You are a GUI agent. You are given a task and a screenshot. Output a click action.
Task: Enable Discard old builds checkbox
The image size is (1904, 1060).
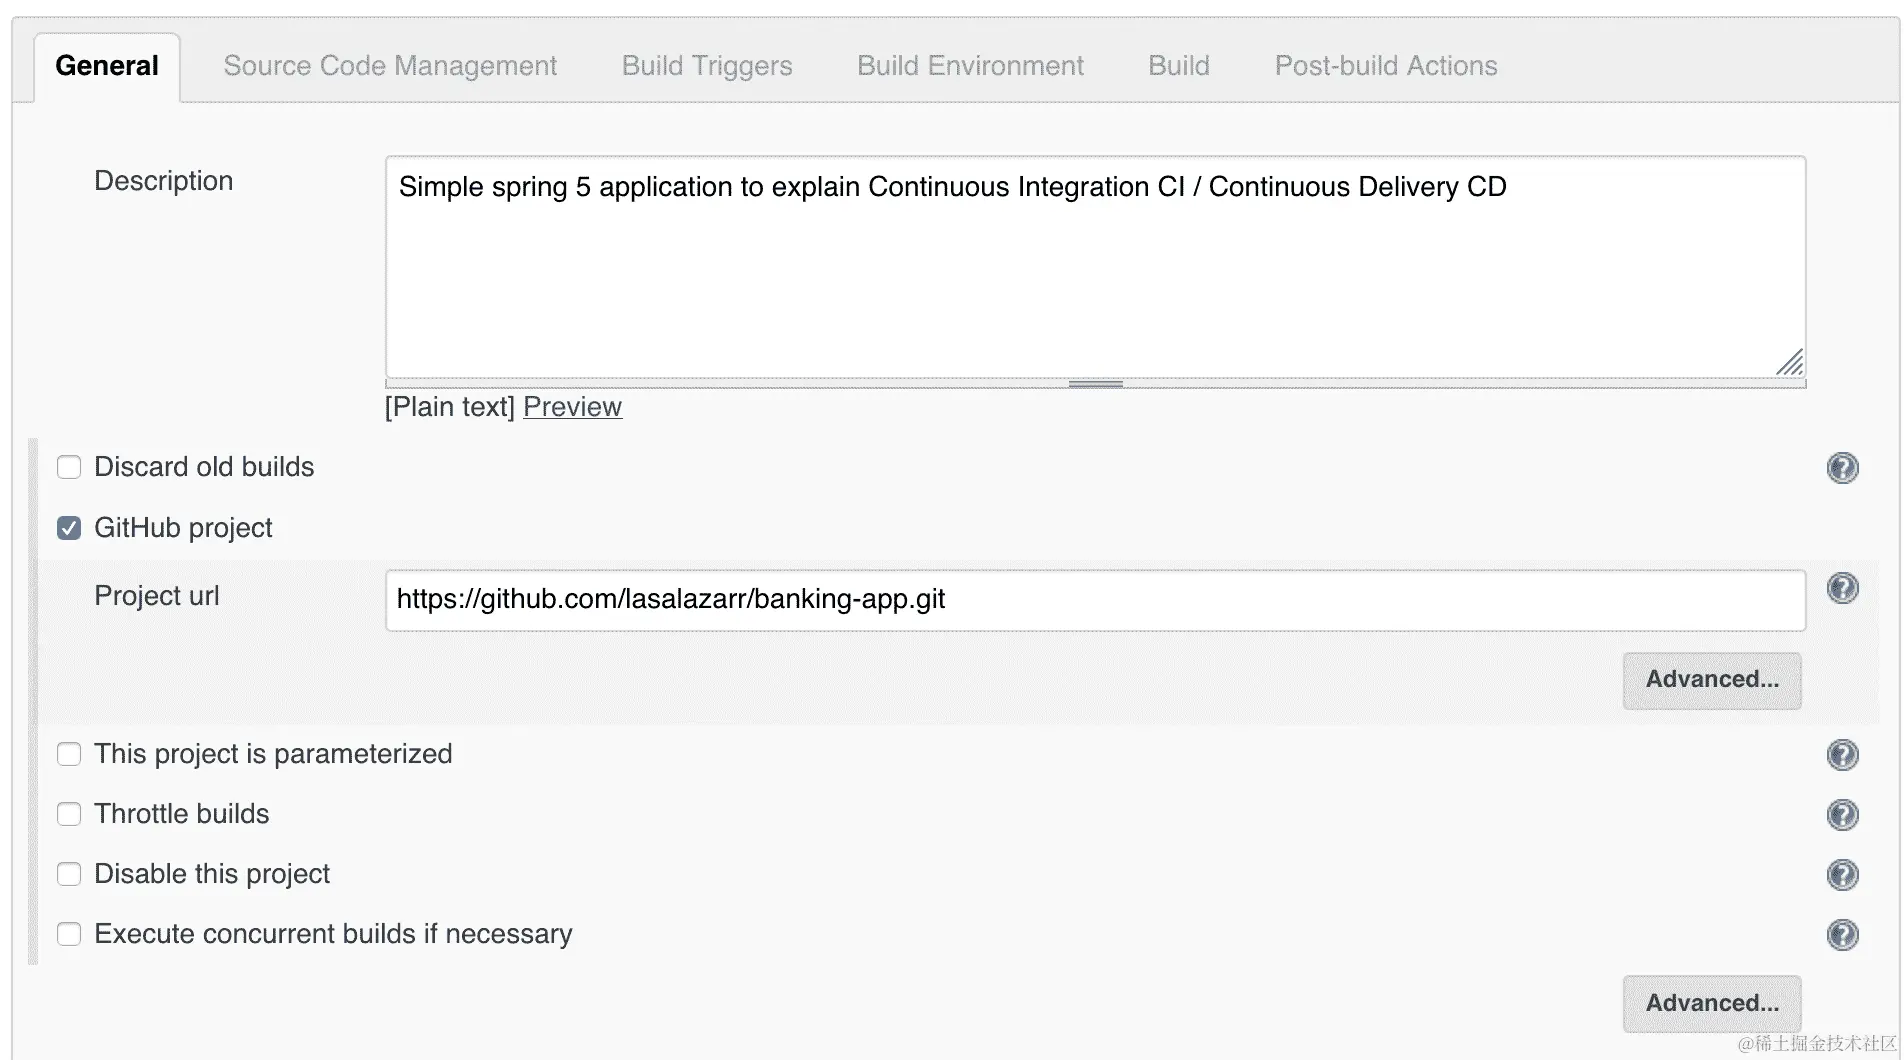pyautogui.click(x=69, y=467)
